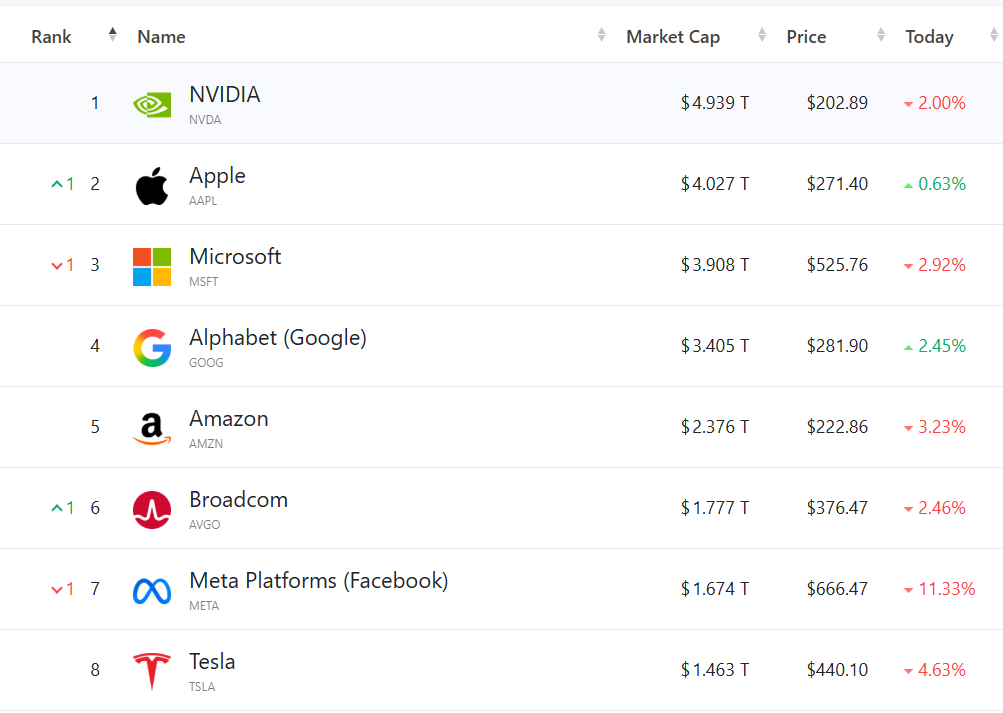Image resolution: width=1003 pixels, height=713 pixels.
Task: Click the red Tesla logo
Action: (152, 670)
